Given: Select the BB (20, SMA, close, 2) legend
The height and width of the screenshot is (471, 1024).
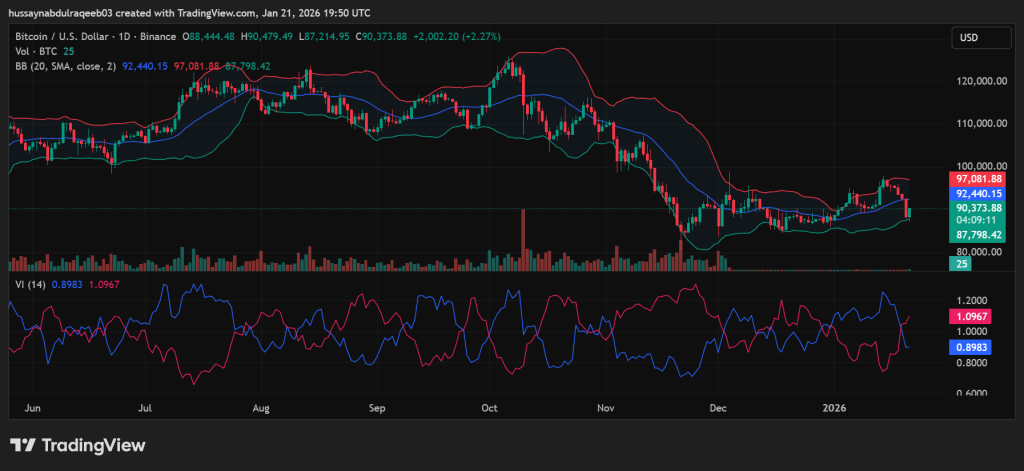Looking at the screenshot, I should [x=60, y=65].
